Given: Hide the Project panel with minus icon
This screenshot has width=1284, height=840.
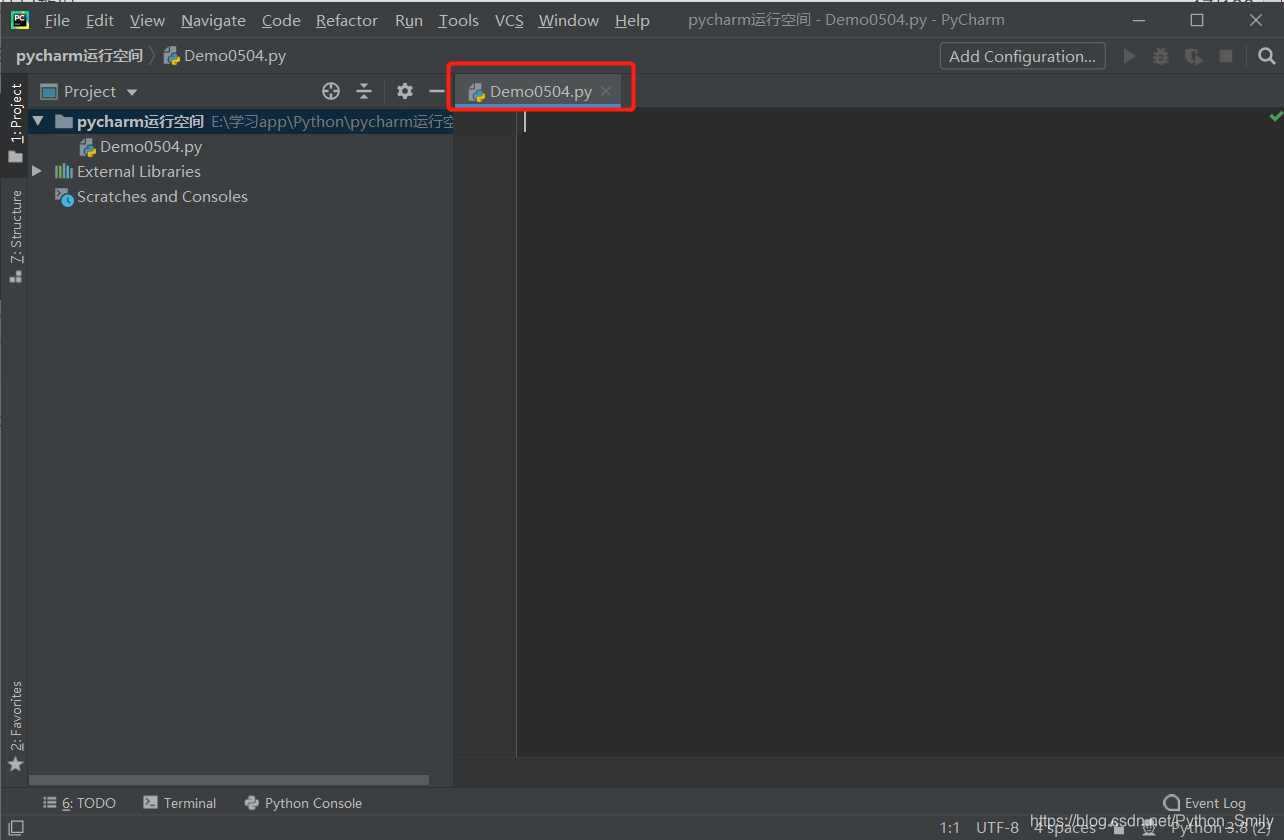Looking at the screenshot, I should tap(436, 91).
